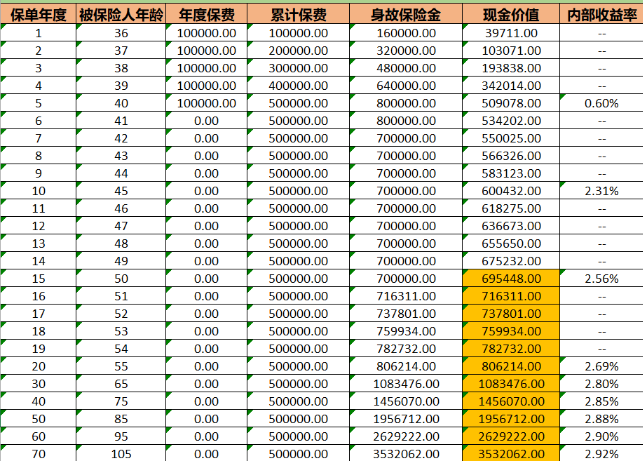Click the 身故保险金 column header
The height and width of the screenshot is (461, 643).
coord(406,17)
